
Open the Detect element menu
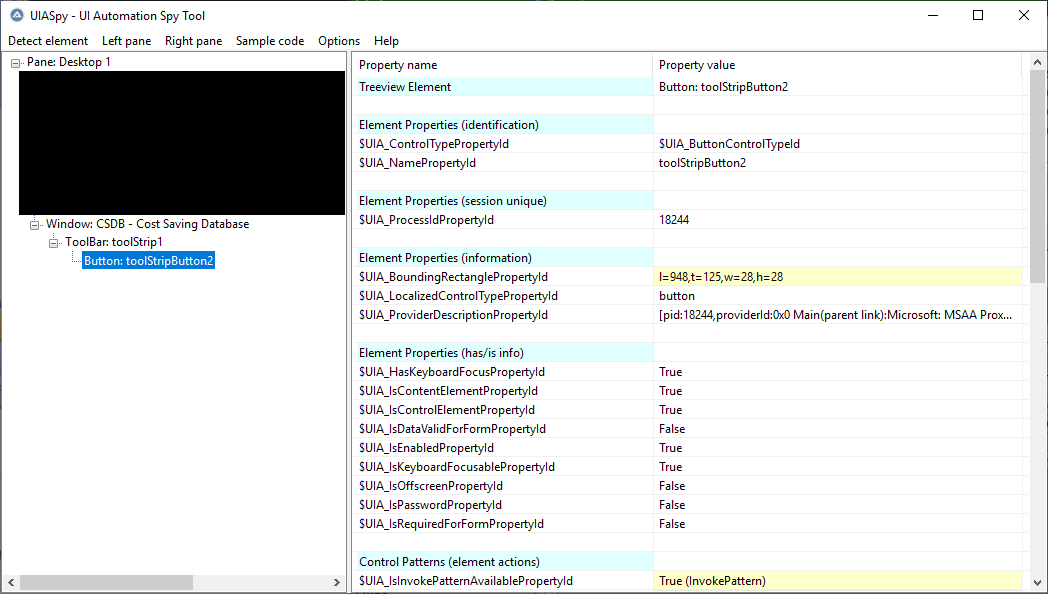tap(48, 41)
